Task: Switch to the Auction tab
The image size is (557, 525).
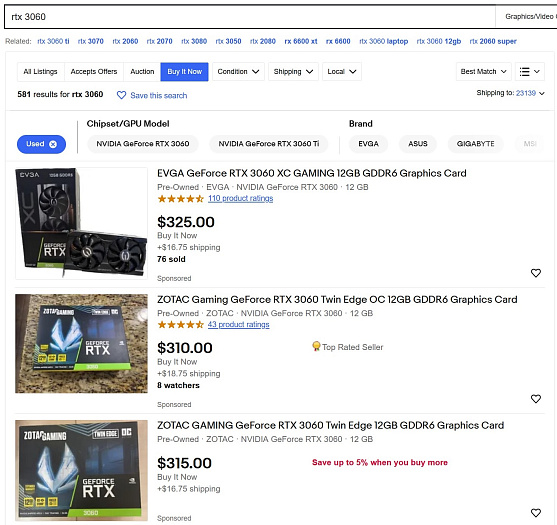Action: [142, 71]
